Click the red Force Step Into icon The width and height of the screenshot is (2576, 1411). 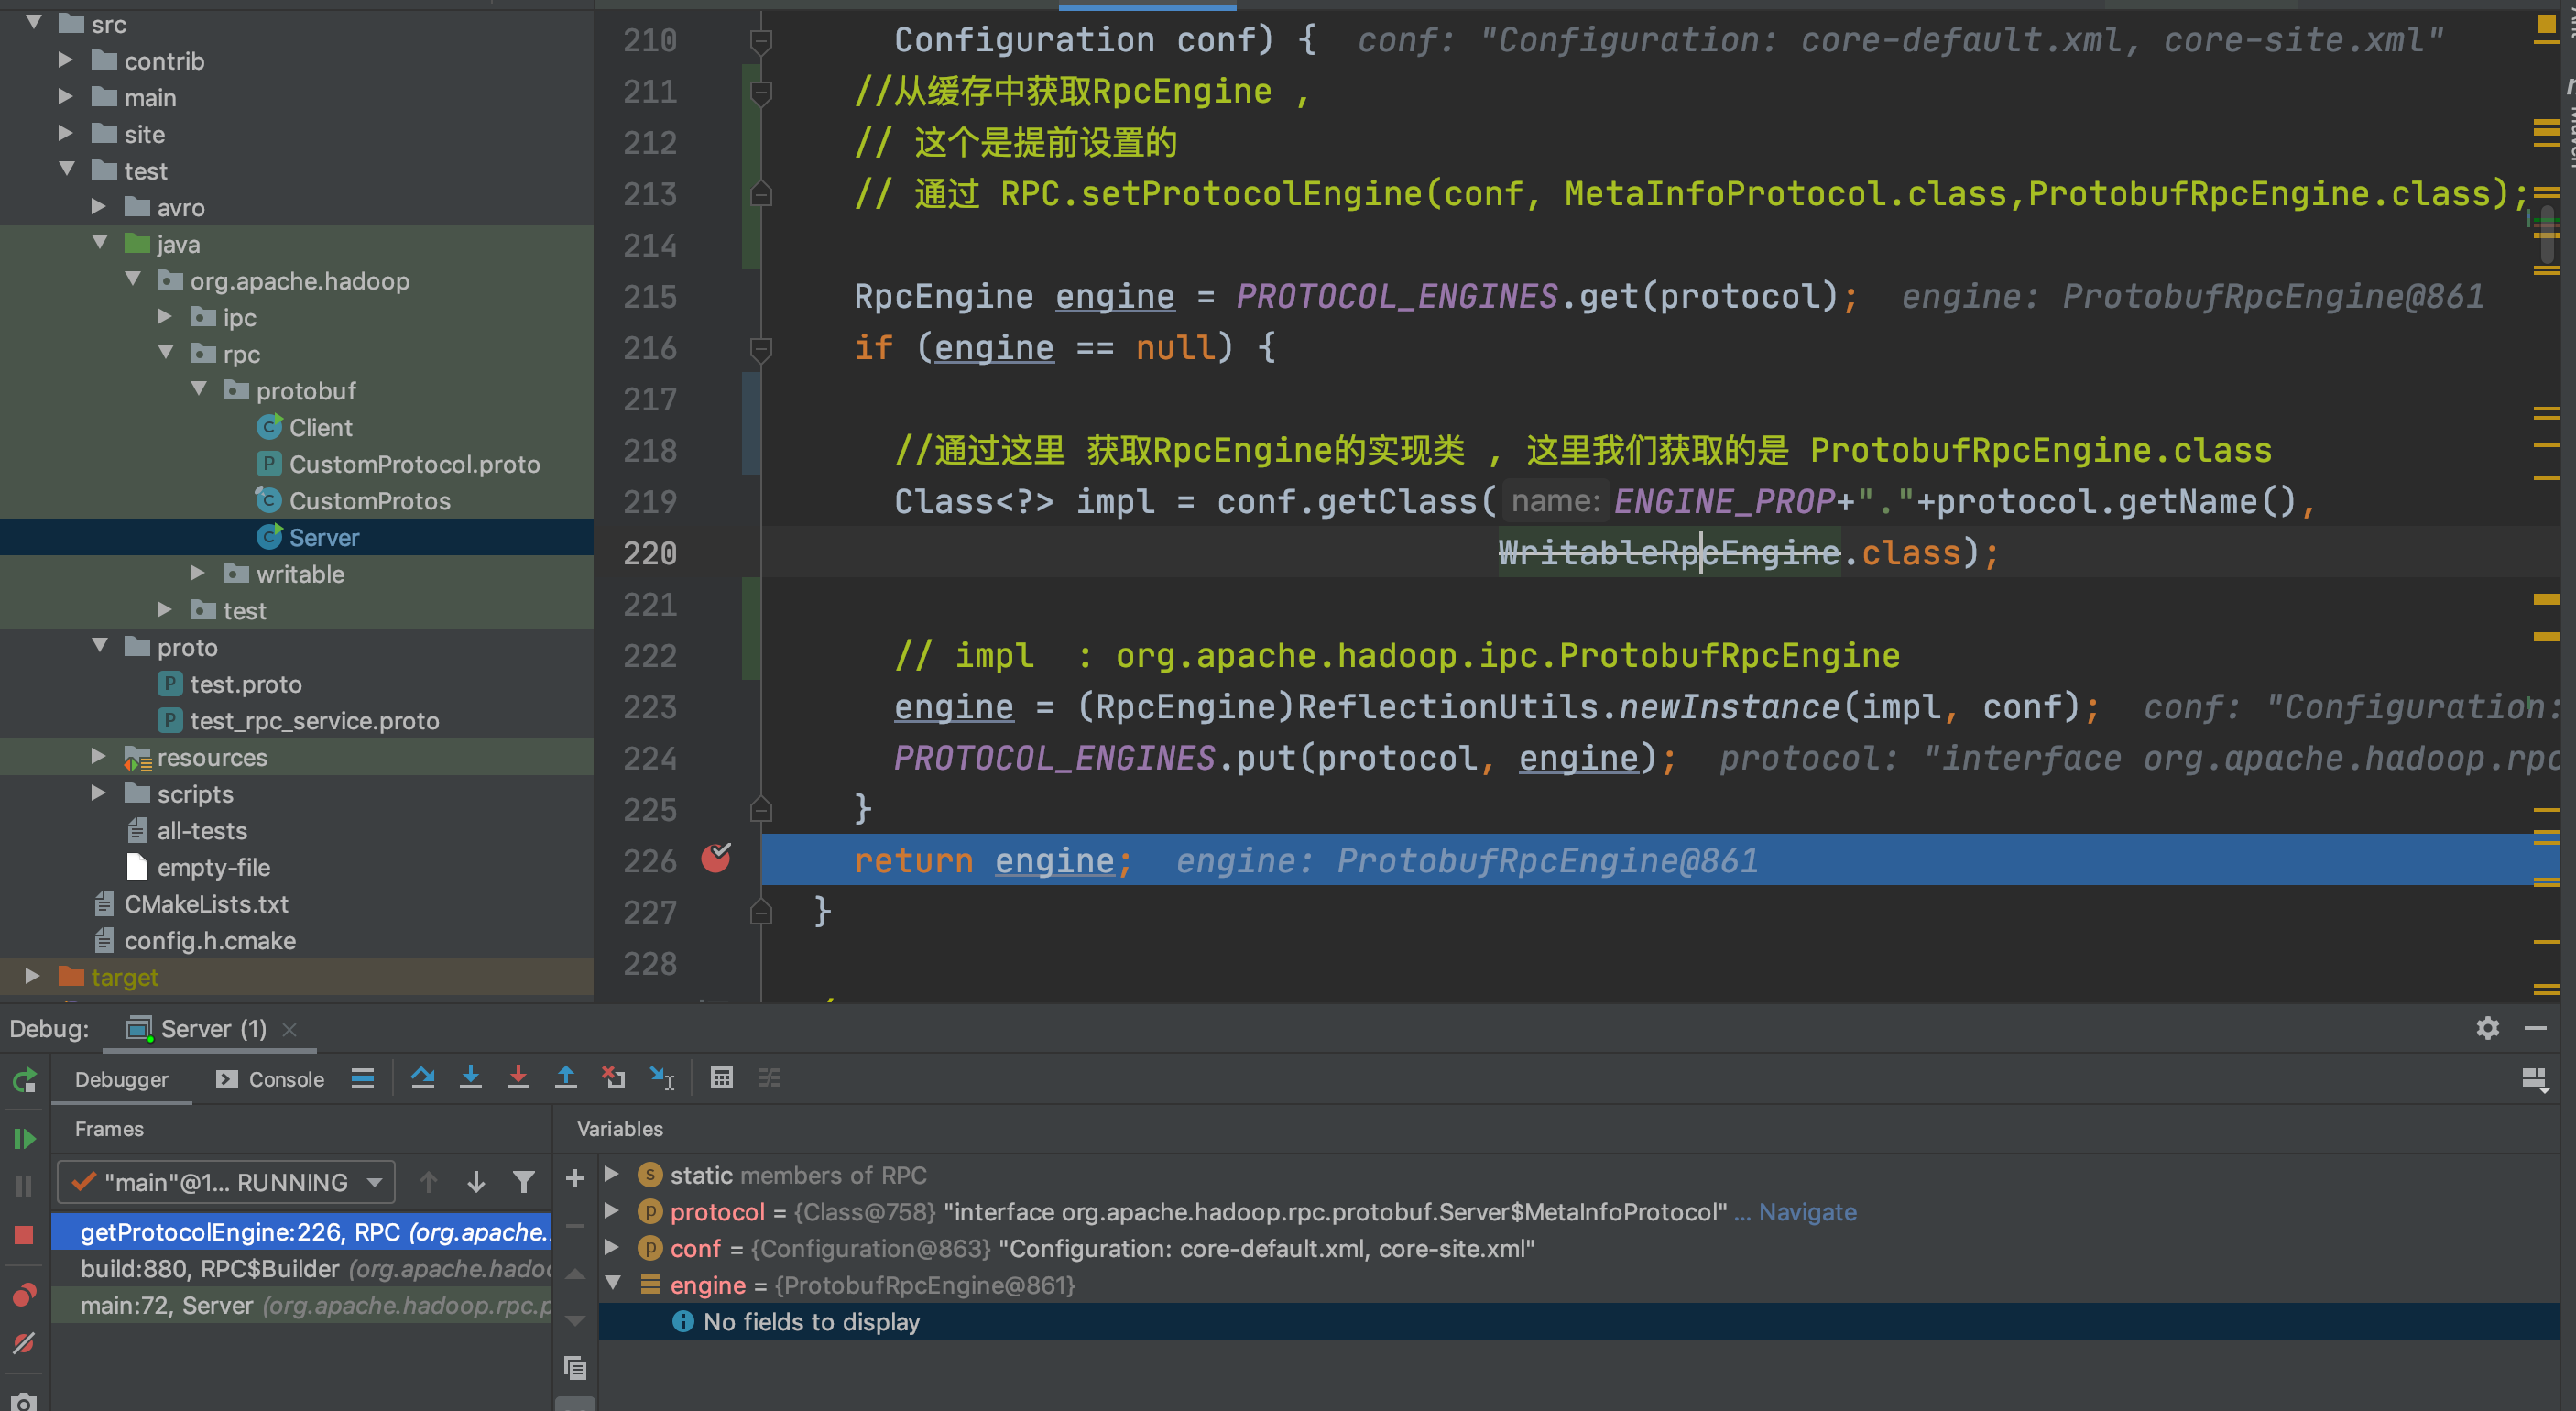tap(518, 1078)
